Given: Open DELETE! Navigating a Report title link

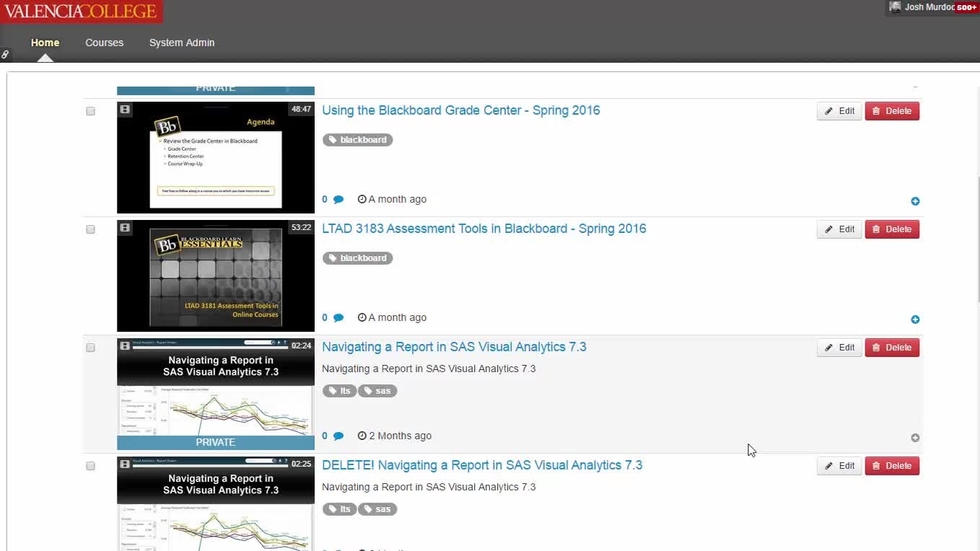Looking at the screenshot, I should tap(482, 465).
